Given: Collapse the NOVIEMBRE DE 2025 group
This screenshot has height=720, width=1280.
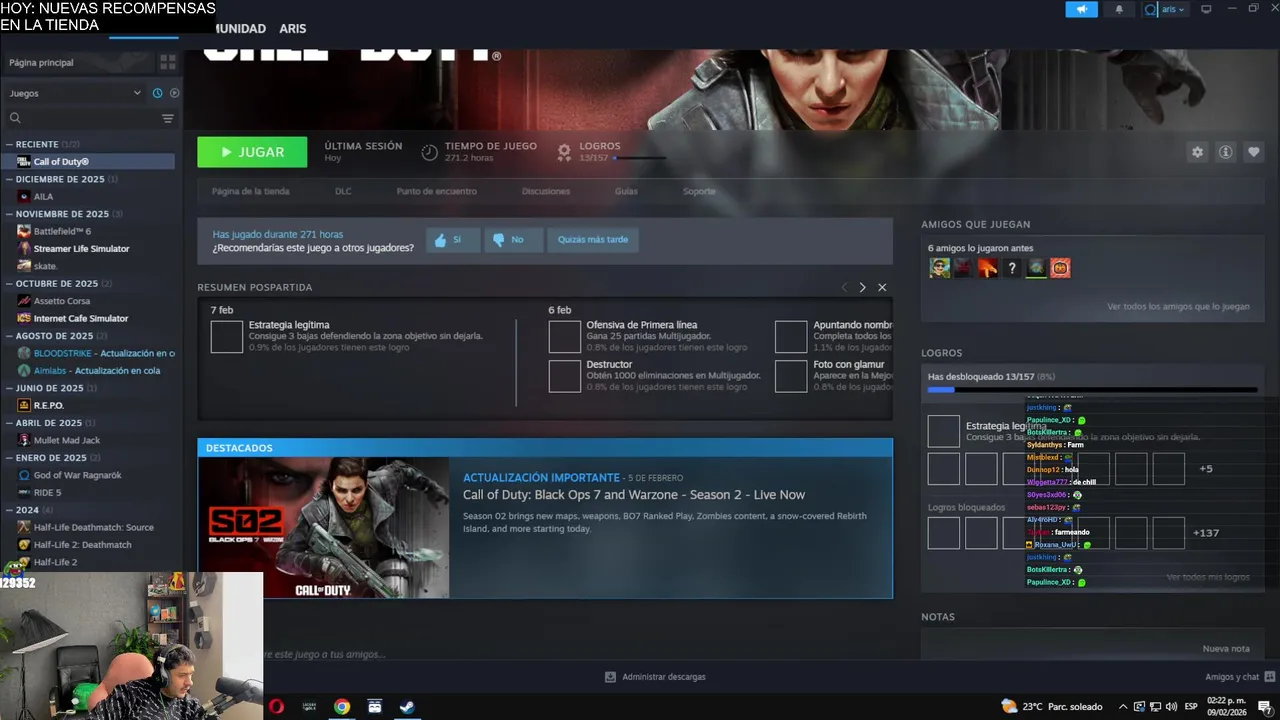Looking at the screenshot, I should point(9,214).
